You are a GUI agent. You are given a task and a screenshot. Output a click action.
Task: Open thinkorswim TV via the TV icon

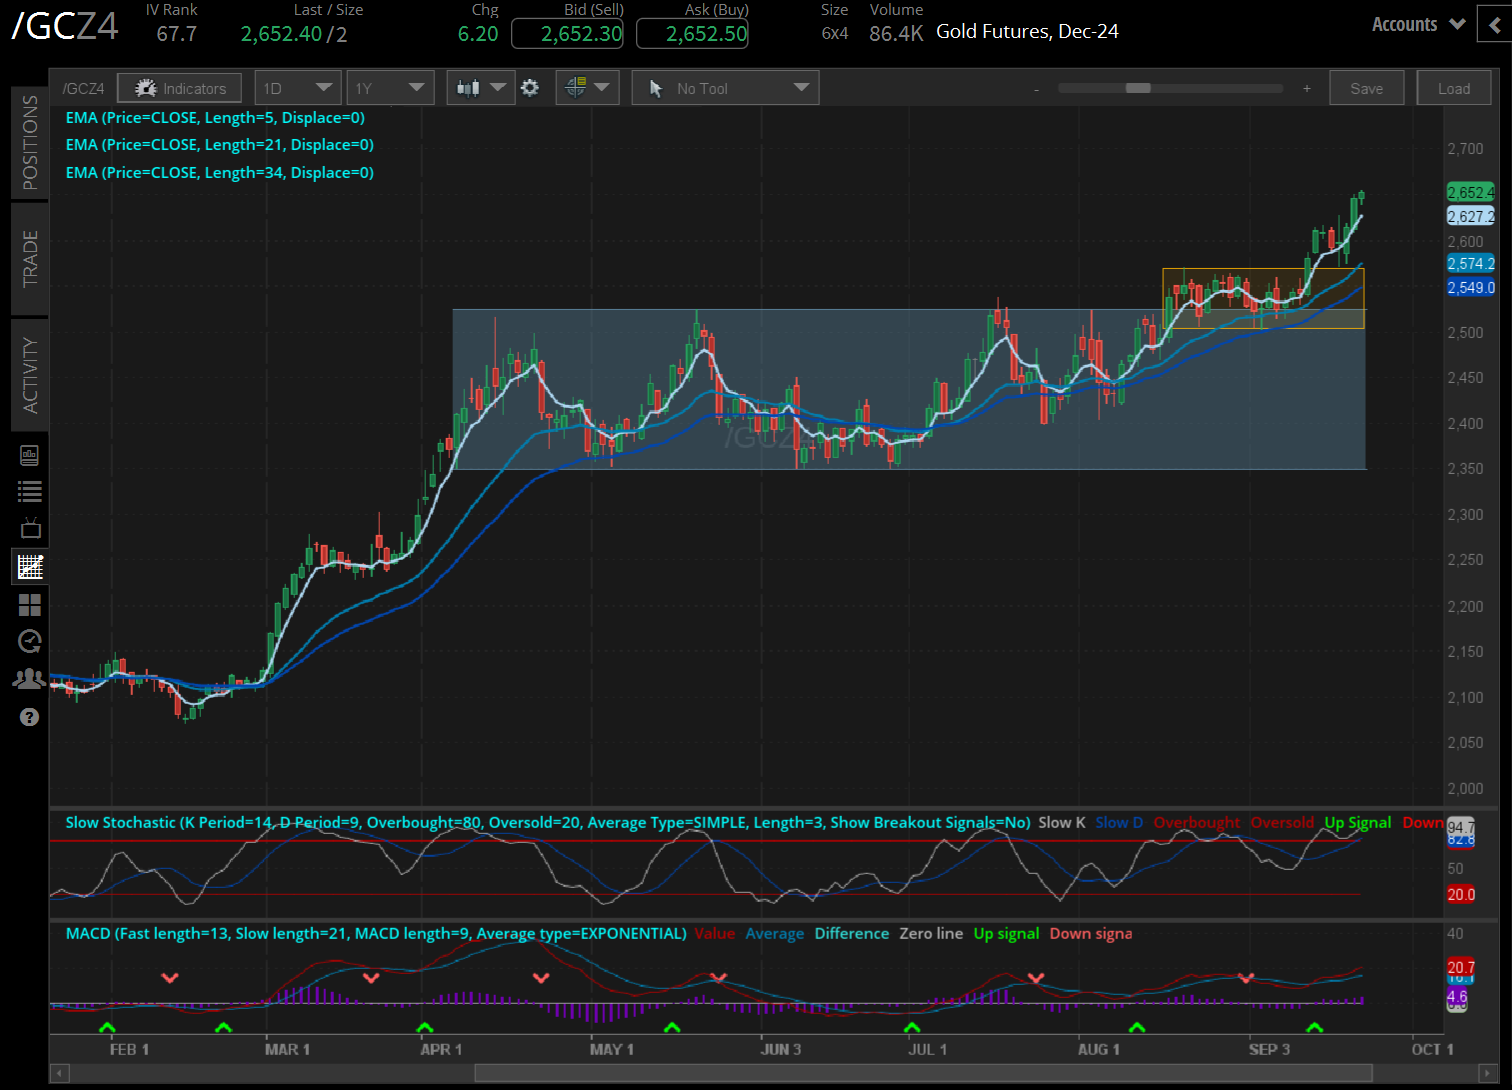29,527
